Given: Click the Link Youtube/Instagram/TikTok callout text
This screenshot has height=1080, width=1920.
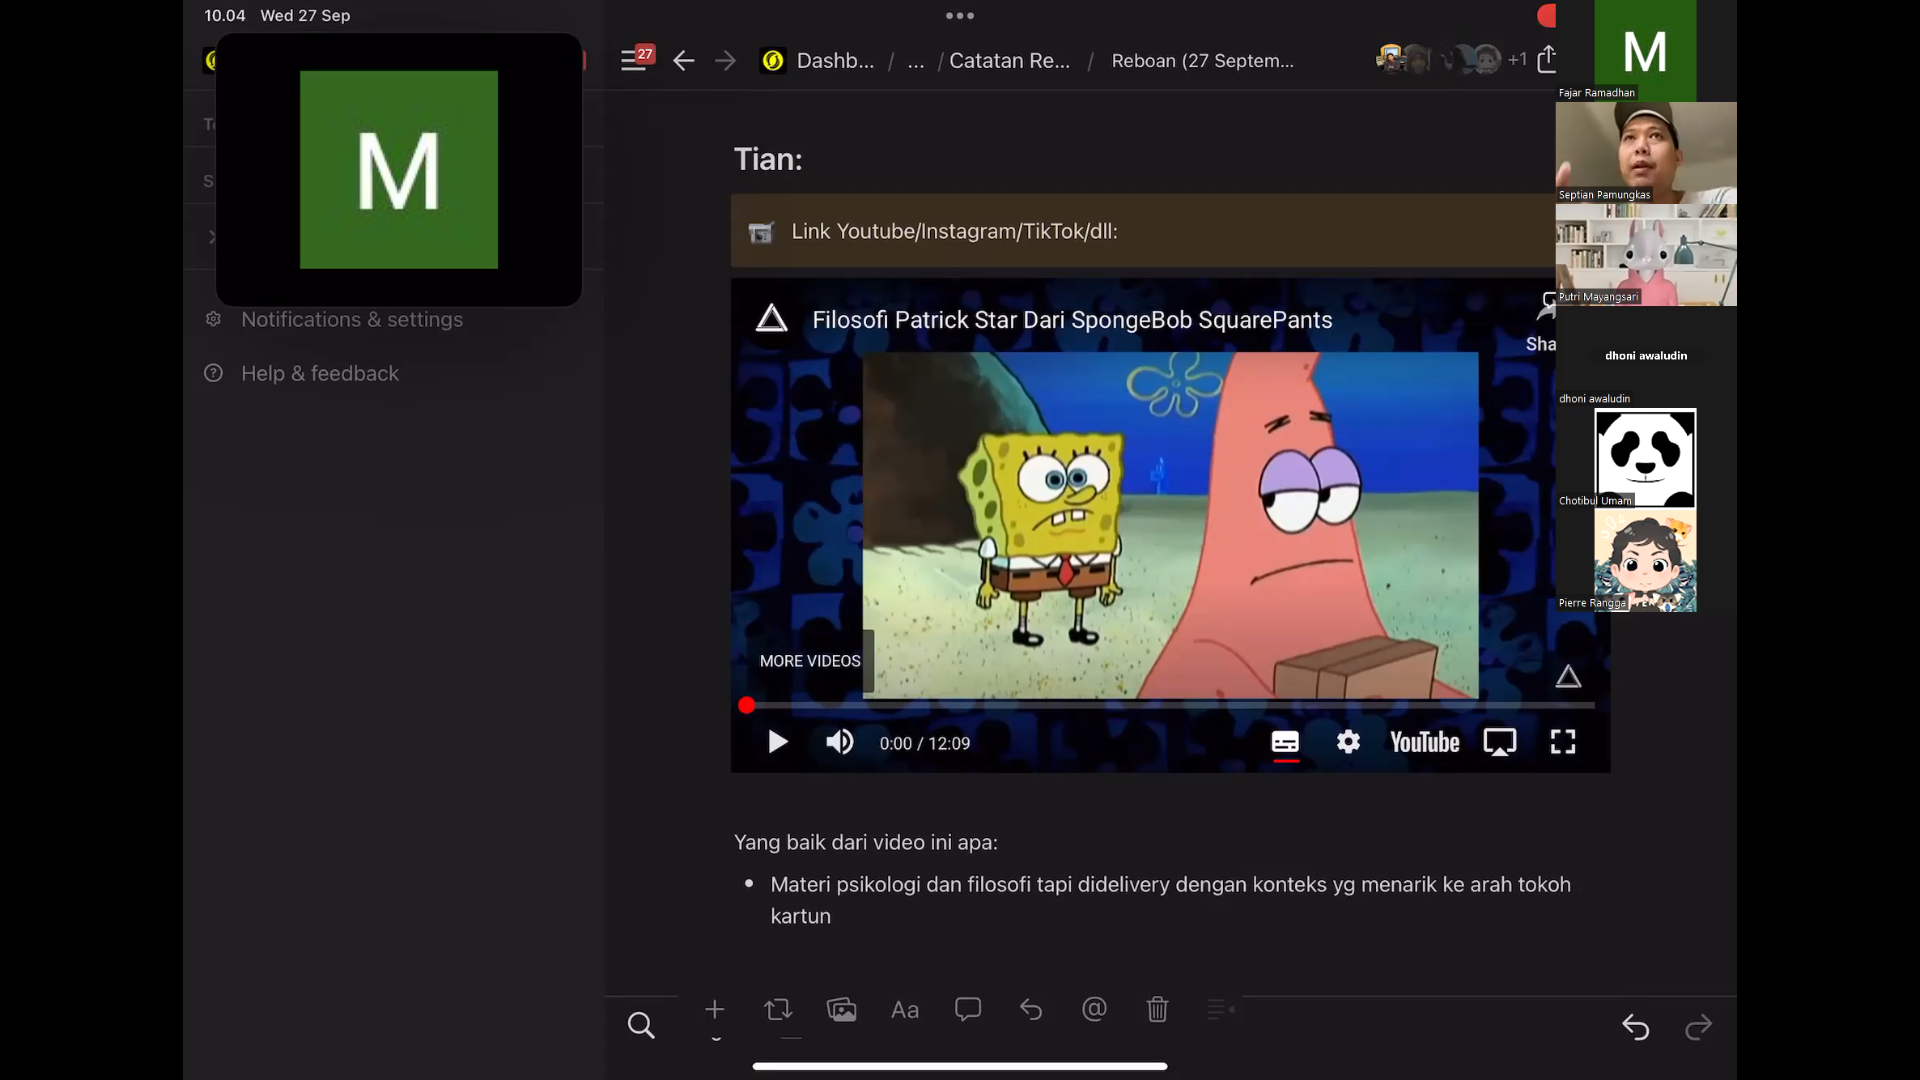Looking at the screenshot, I should (954, 231).
